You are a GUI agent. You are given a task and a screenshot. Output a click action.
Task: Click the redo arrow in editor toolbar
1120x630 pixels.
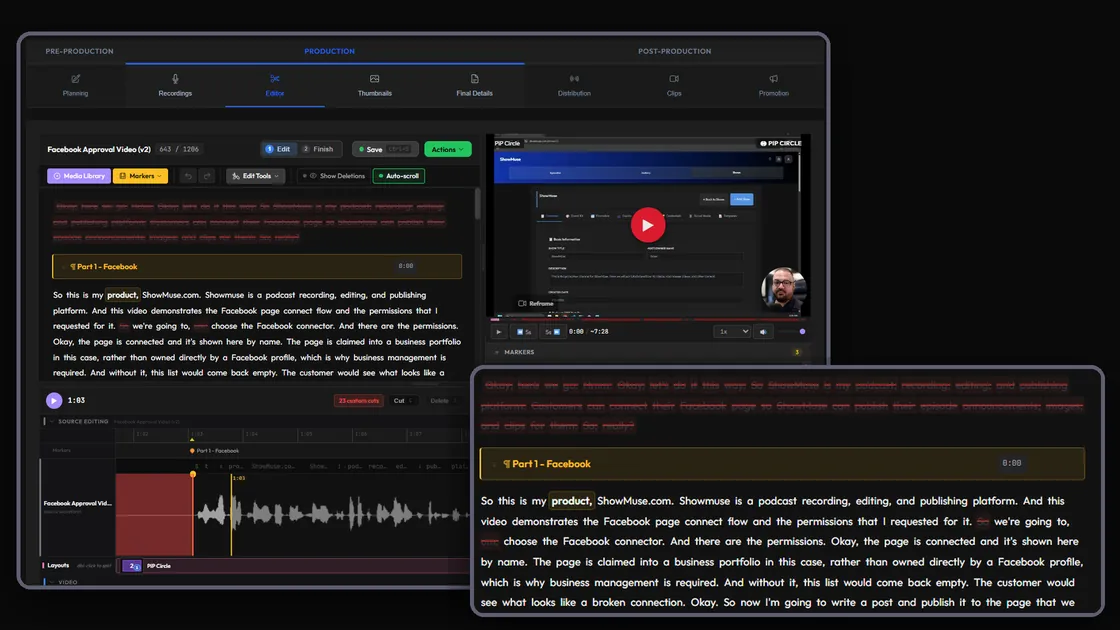207,176
